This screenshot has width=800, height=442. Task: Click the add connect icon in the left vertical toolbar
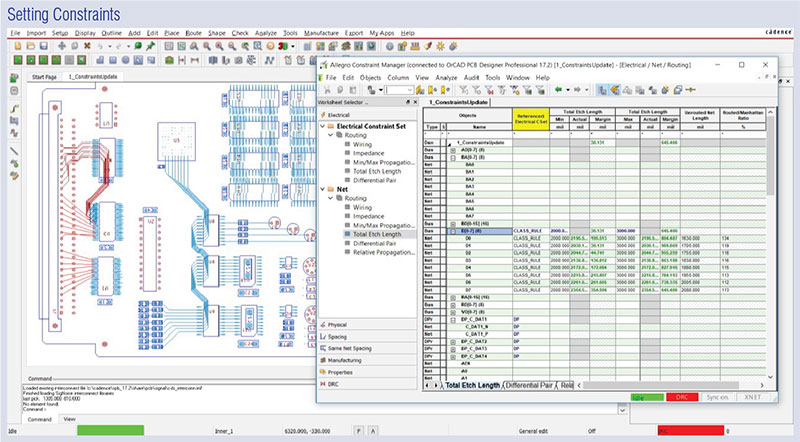coord(14,108)
